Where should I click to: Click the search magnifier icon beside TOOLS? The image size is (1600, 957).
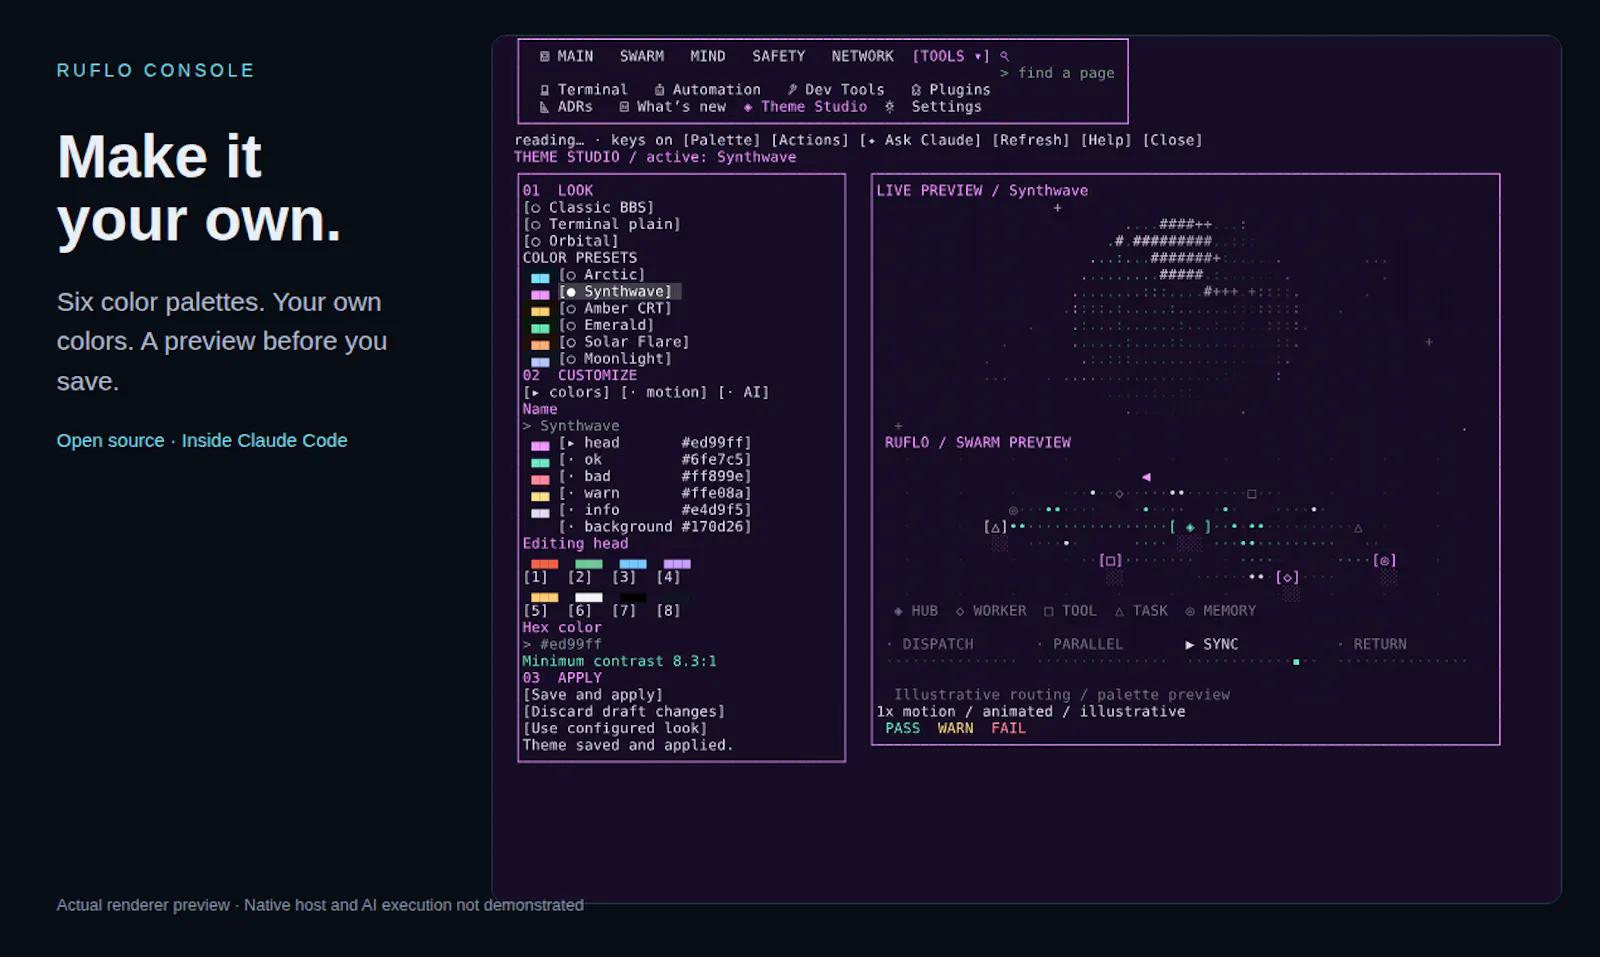[x=1004, y=56]
